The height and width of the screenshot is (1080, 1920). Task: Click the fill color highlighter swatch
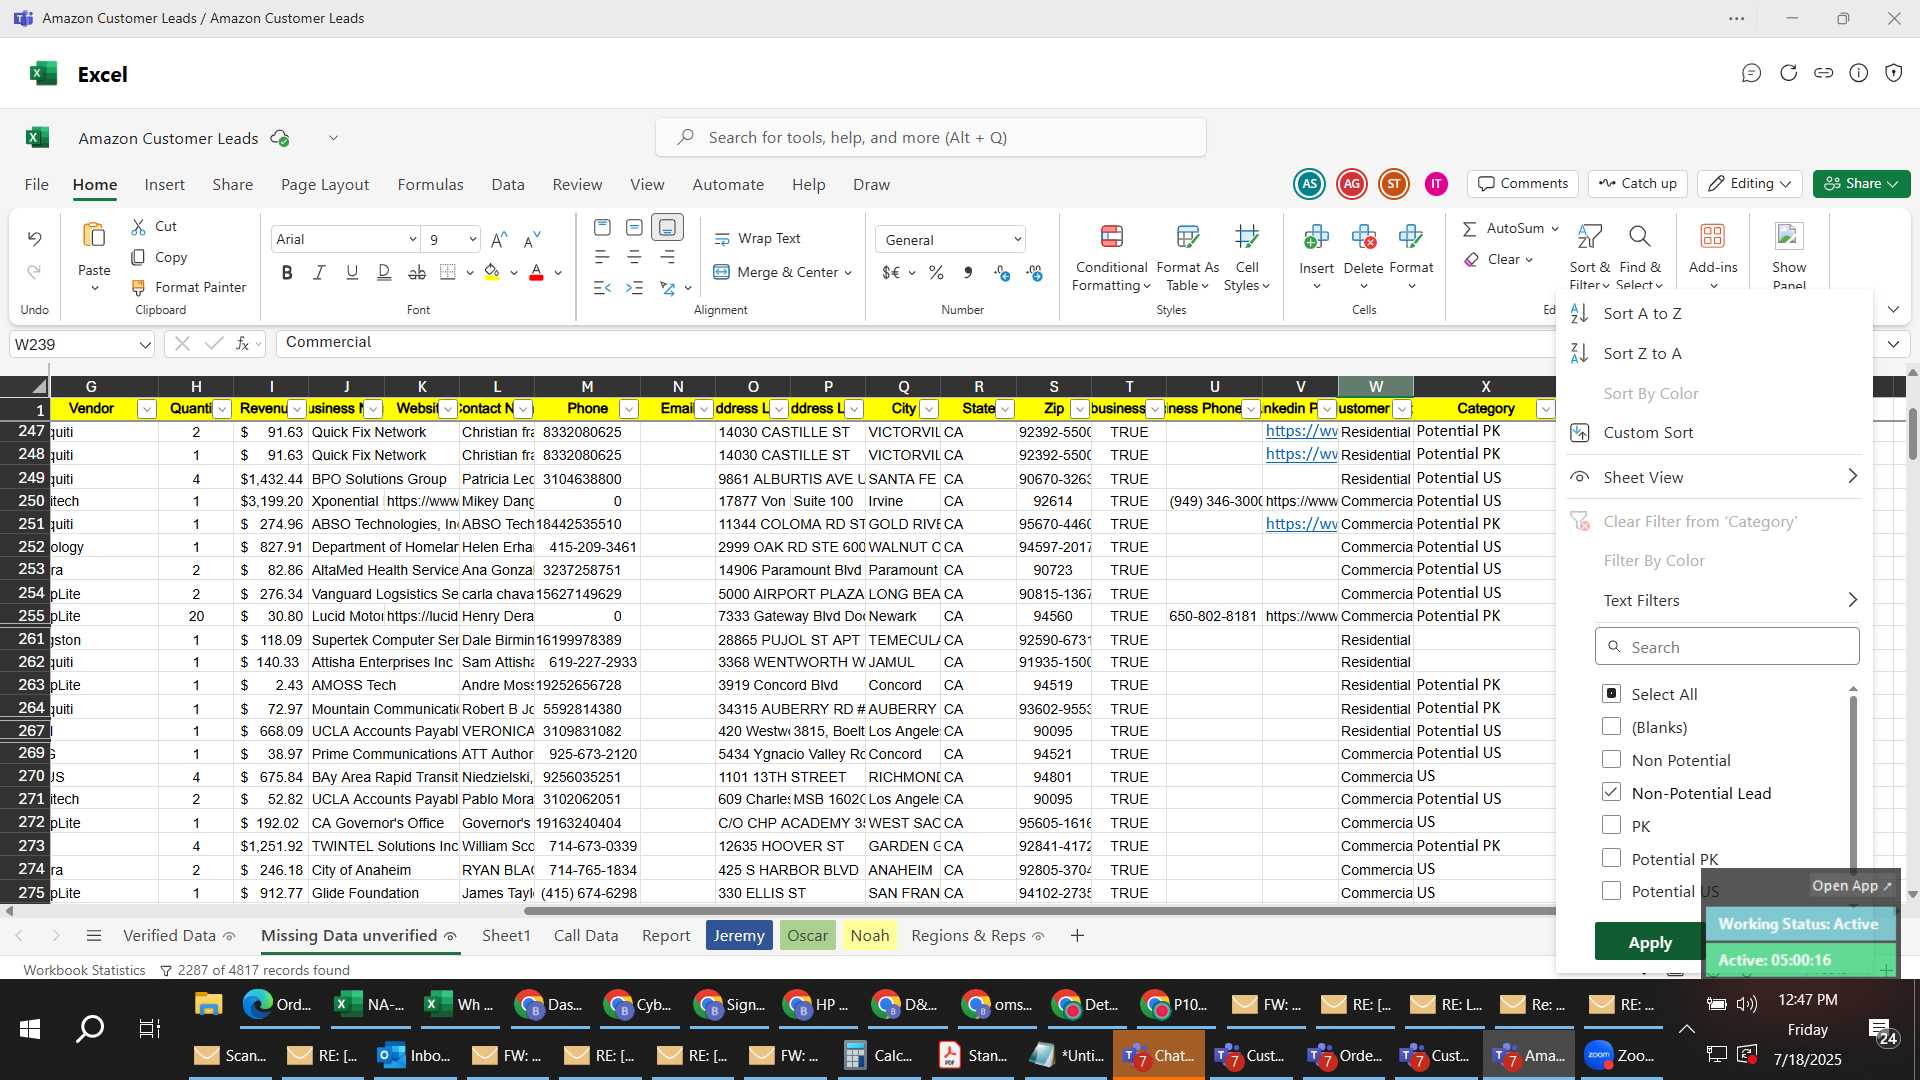(491, 272)
